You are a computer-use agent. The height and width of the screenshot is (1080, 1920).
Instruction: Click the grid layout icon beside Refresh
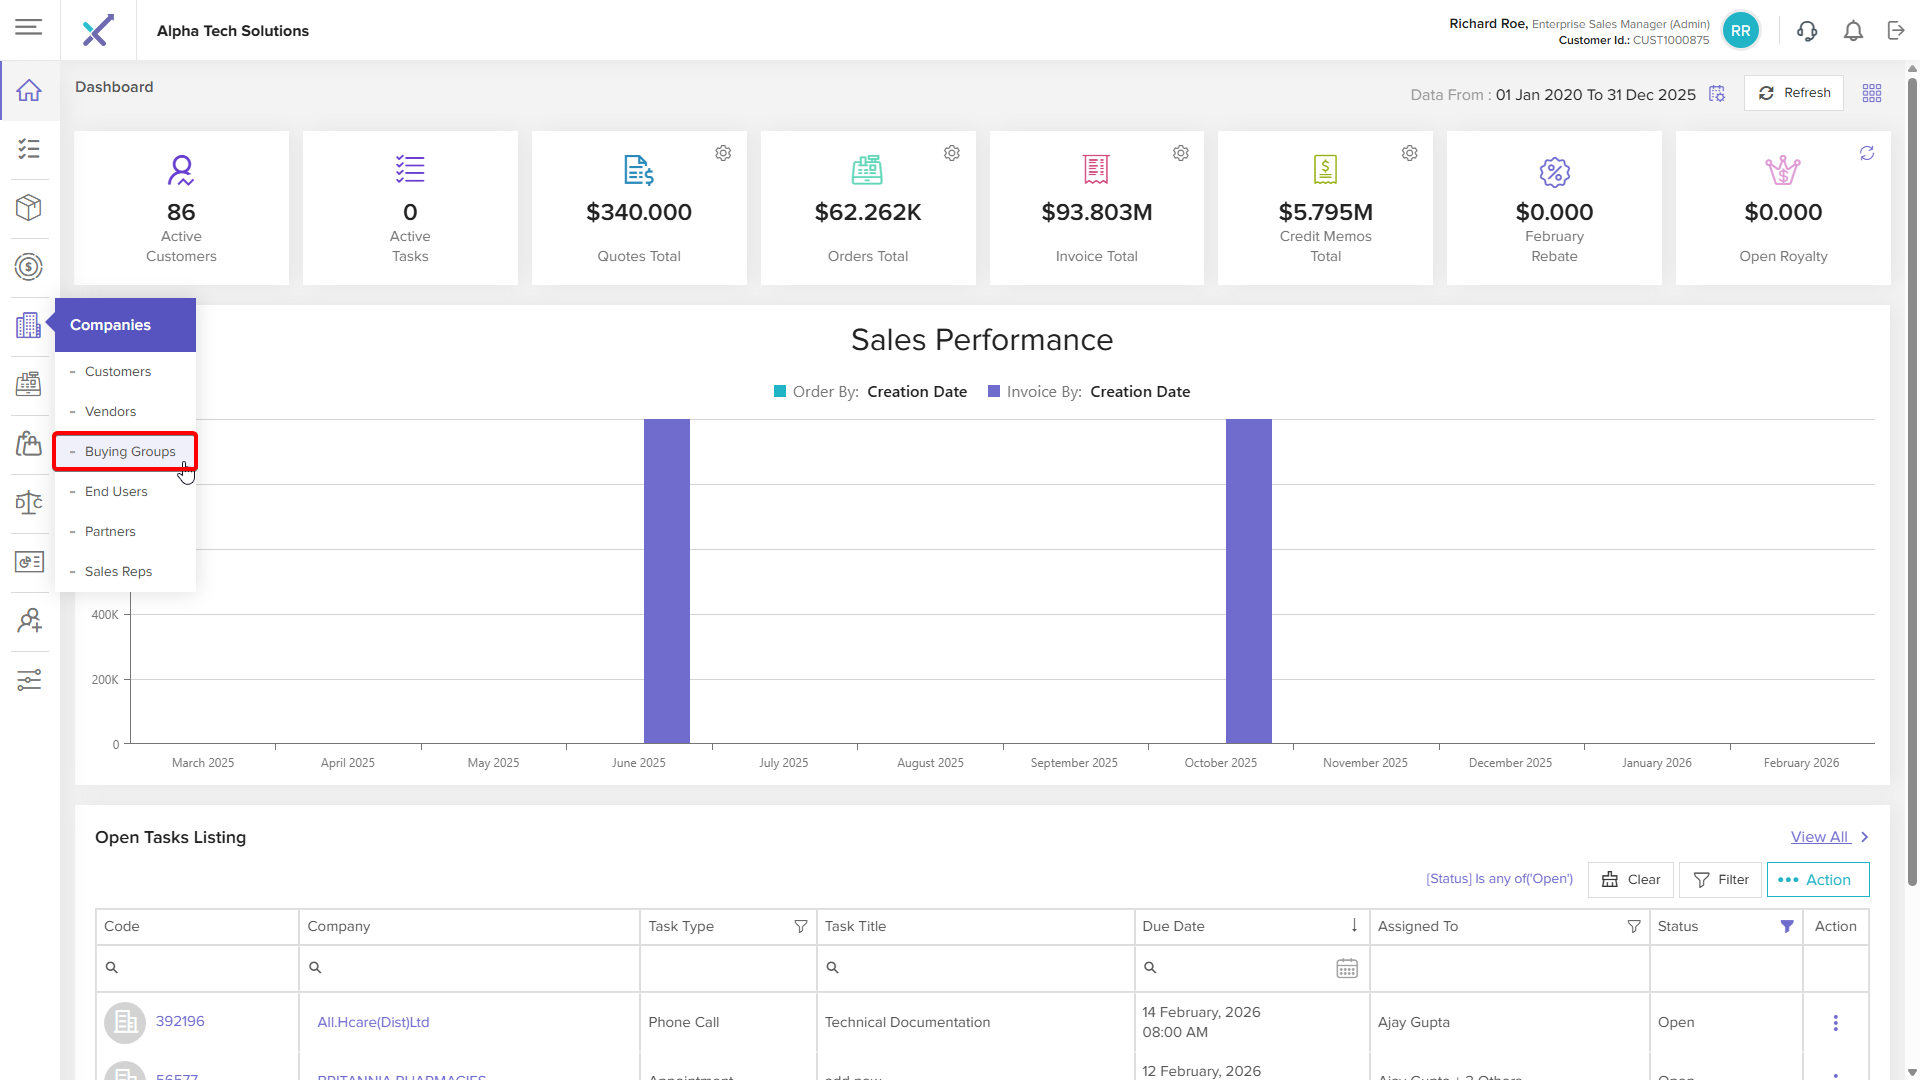[x=1872, y=93]
